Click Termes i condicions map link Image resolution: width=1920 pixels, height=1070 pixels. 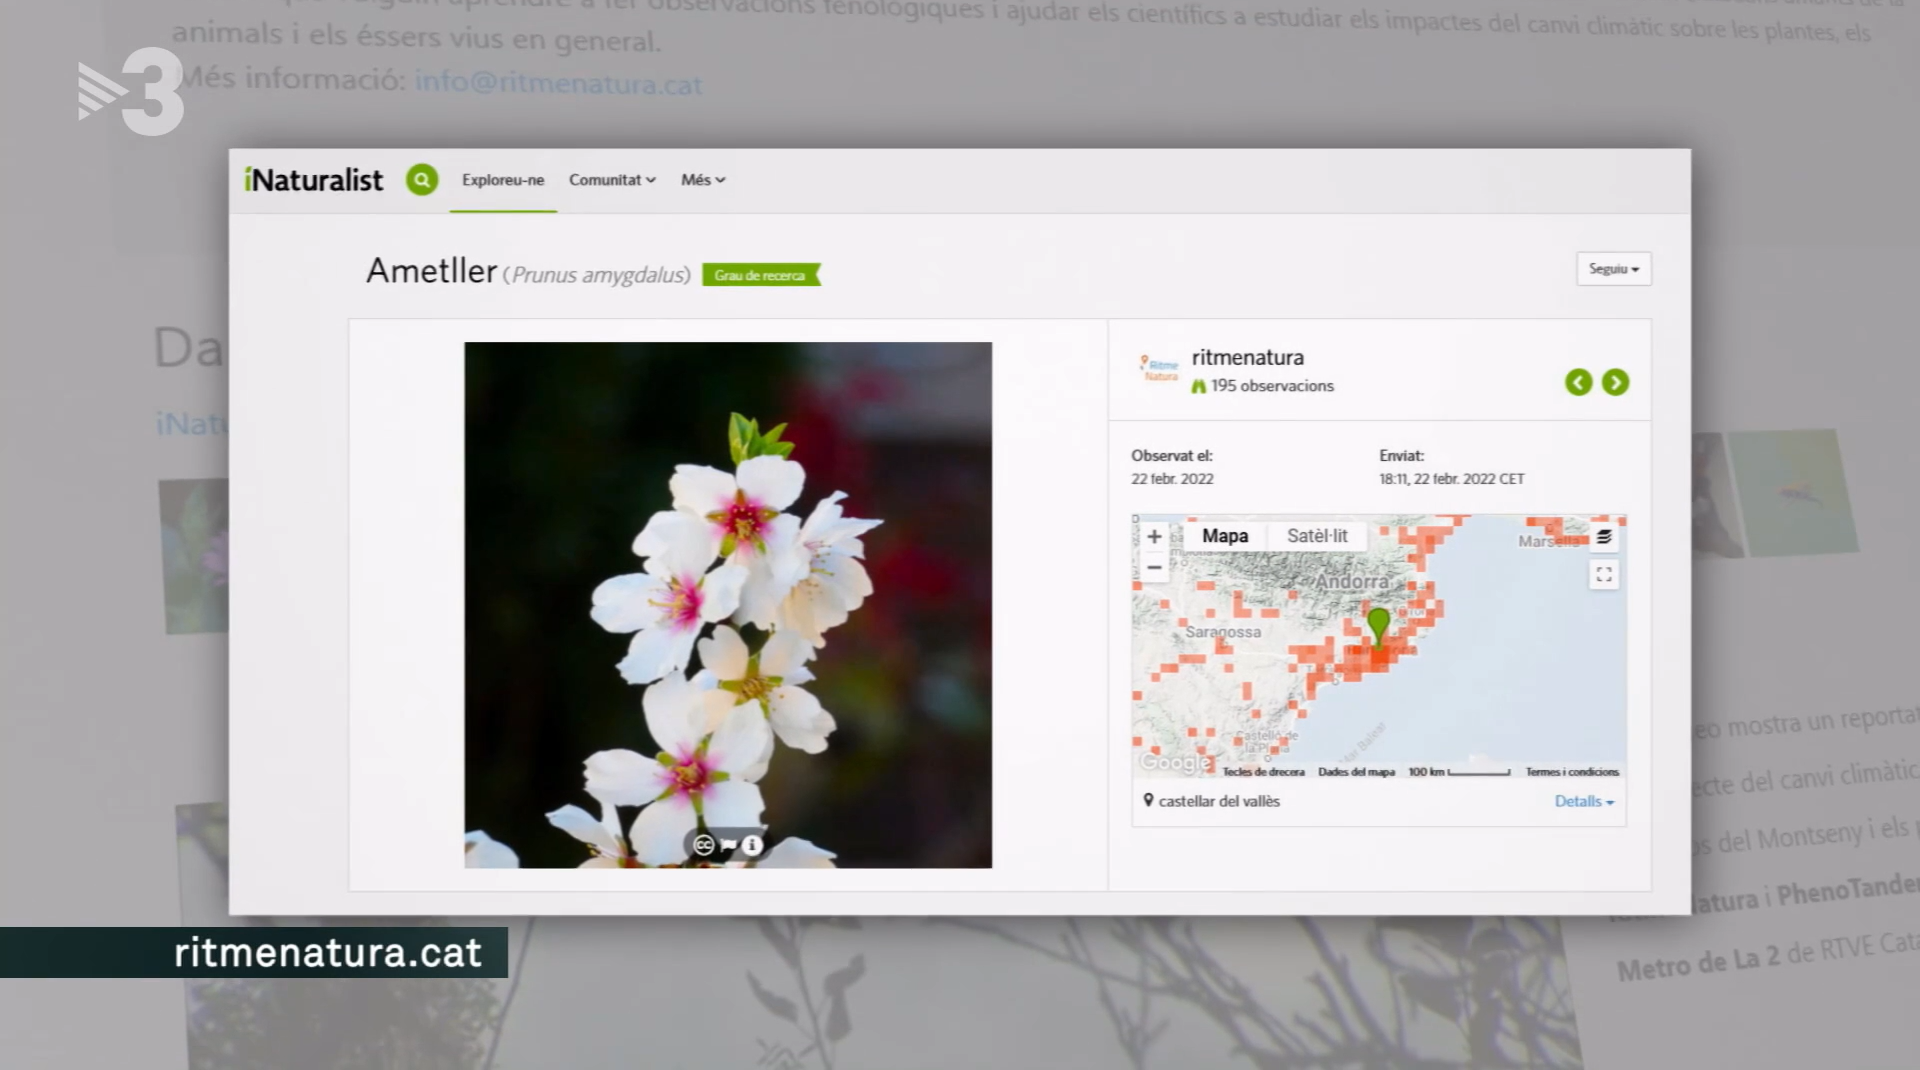1572,772
